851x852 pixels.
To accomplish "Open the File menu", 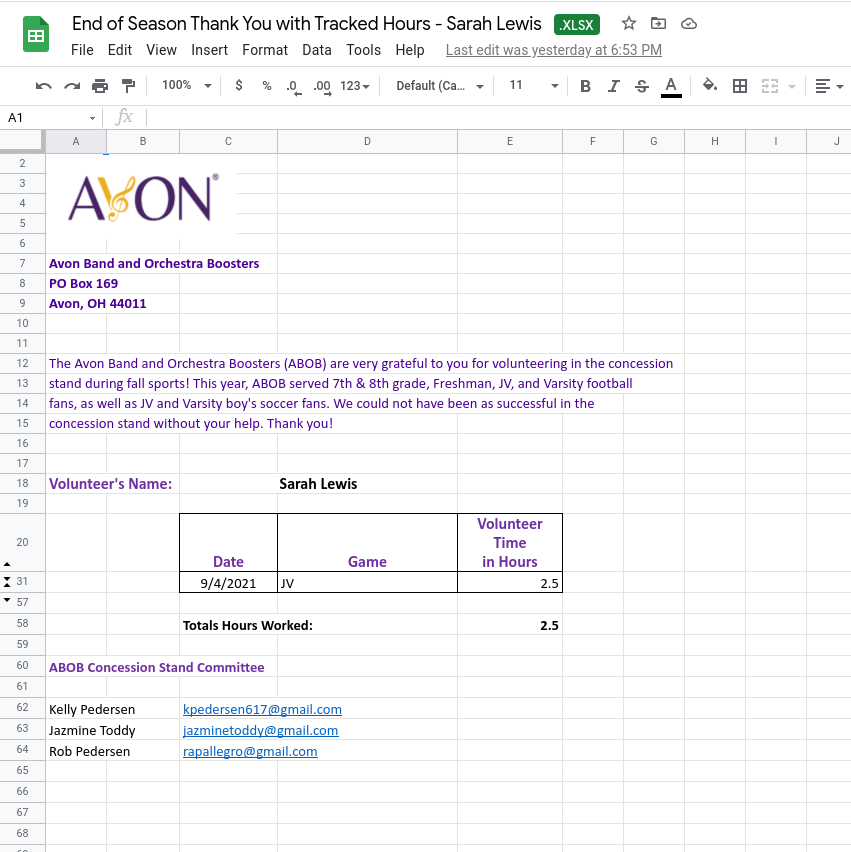I will [x=82, y=50].
